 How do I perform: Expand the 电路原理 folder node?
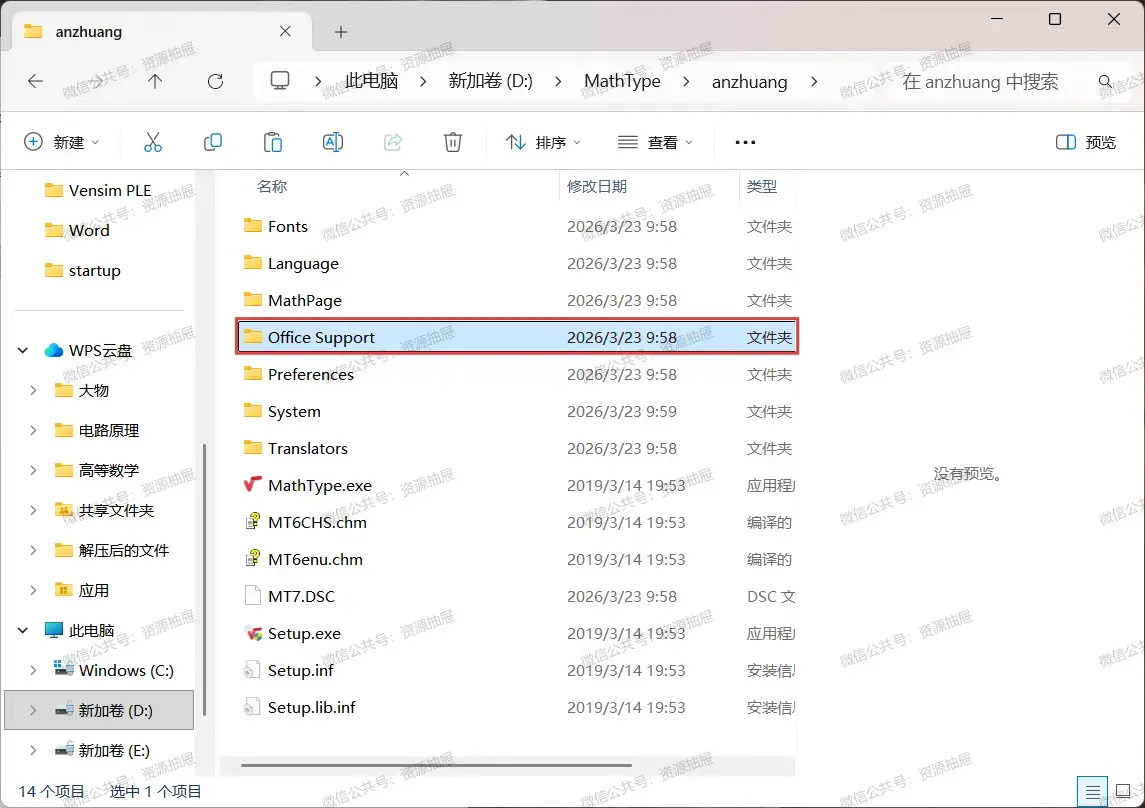[33, 430]
